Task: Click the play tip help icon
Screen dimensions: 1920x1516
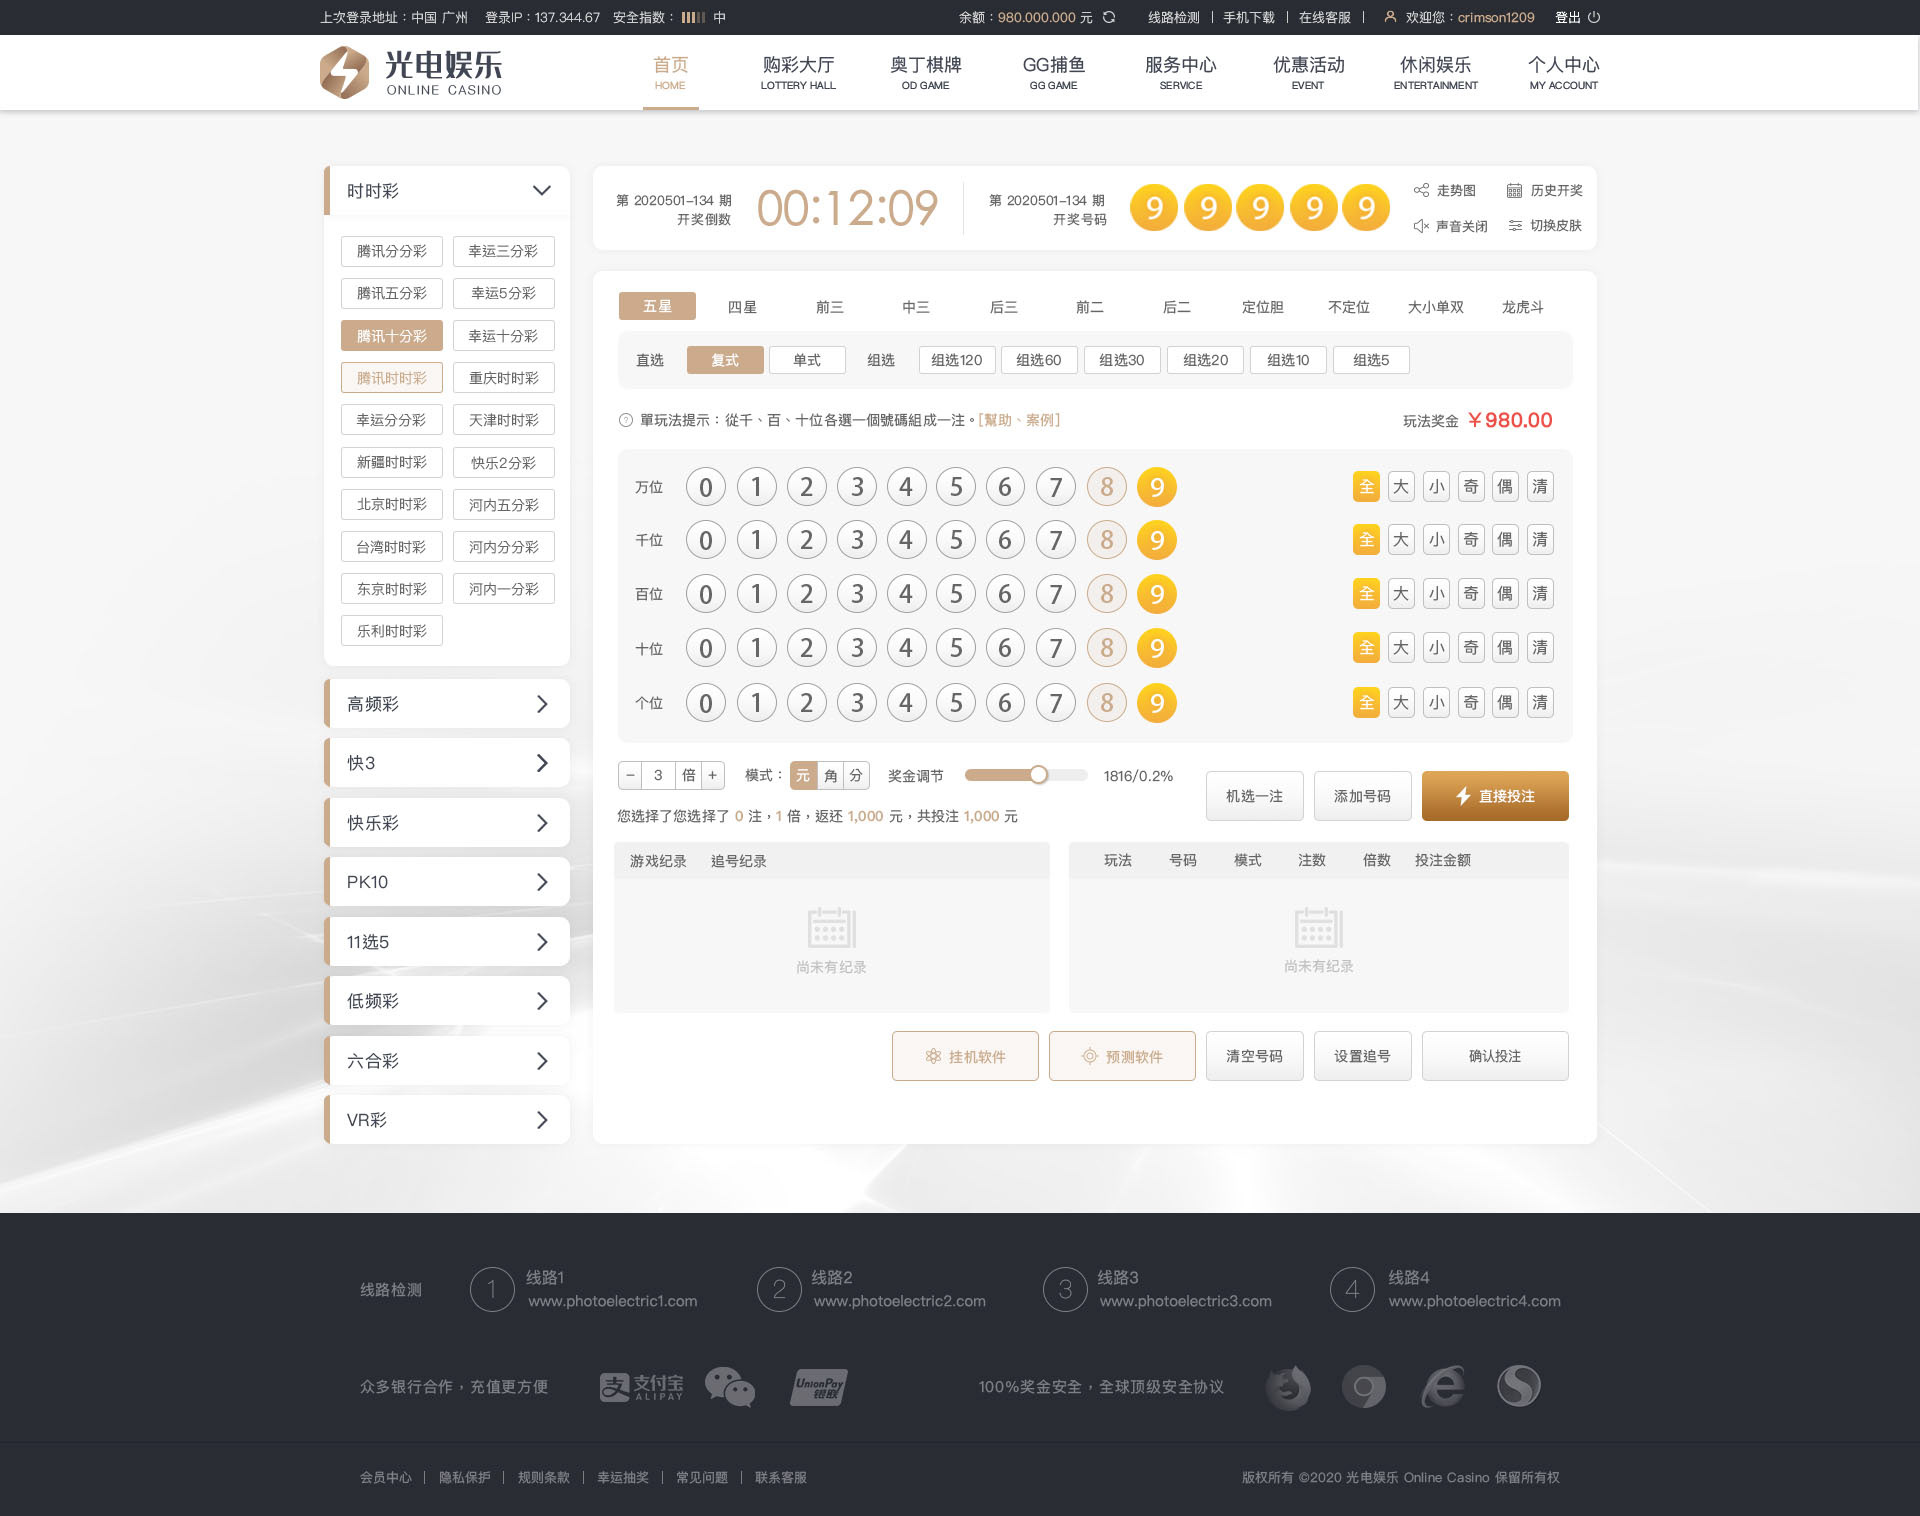Action: click(626, 420)
